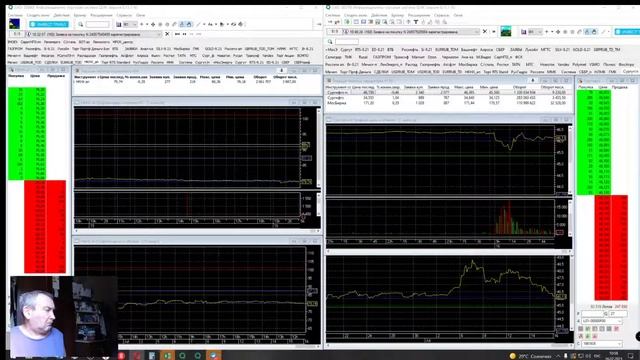Open Система menu in left QUIK window
This screenshot has width=640, height=360.
(15, 15)
